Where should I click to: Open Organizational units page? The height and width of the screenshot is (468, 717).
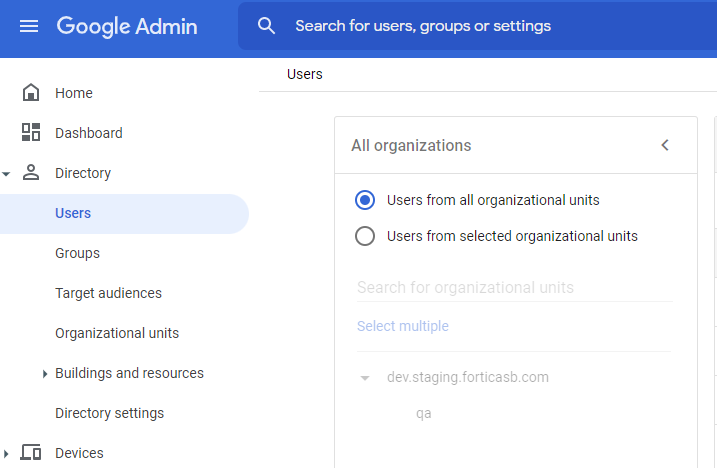coord(117,333)
